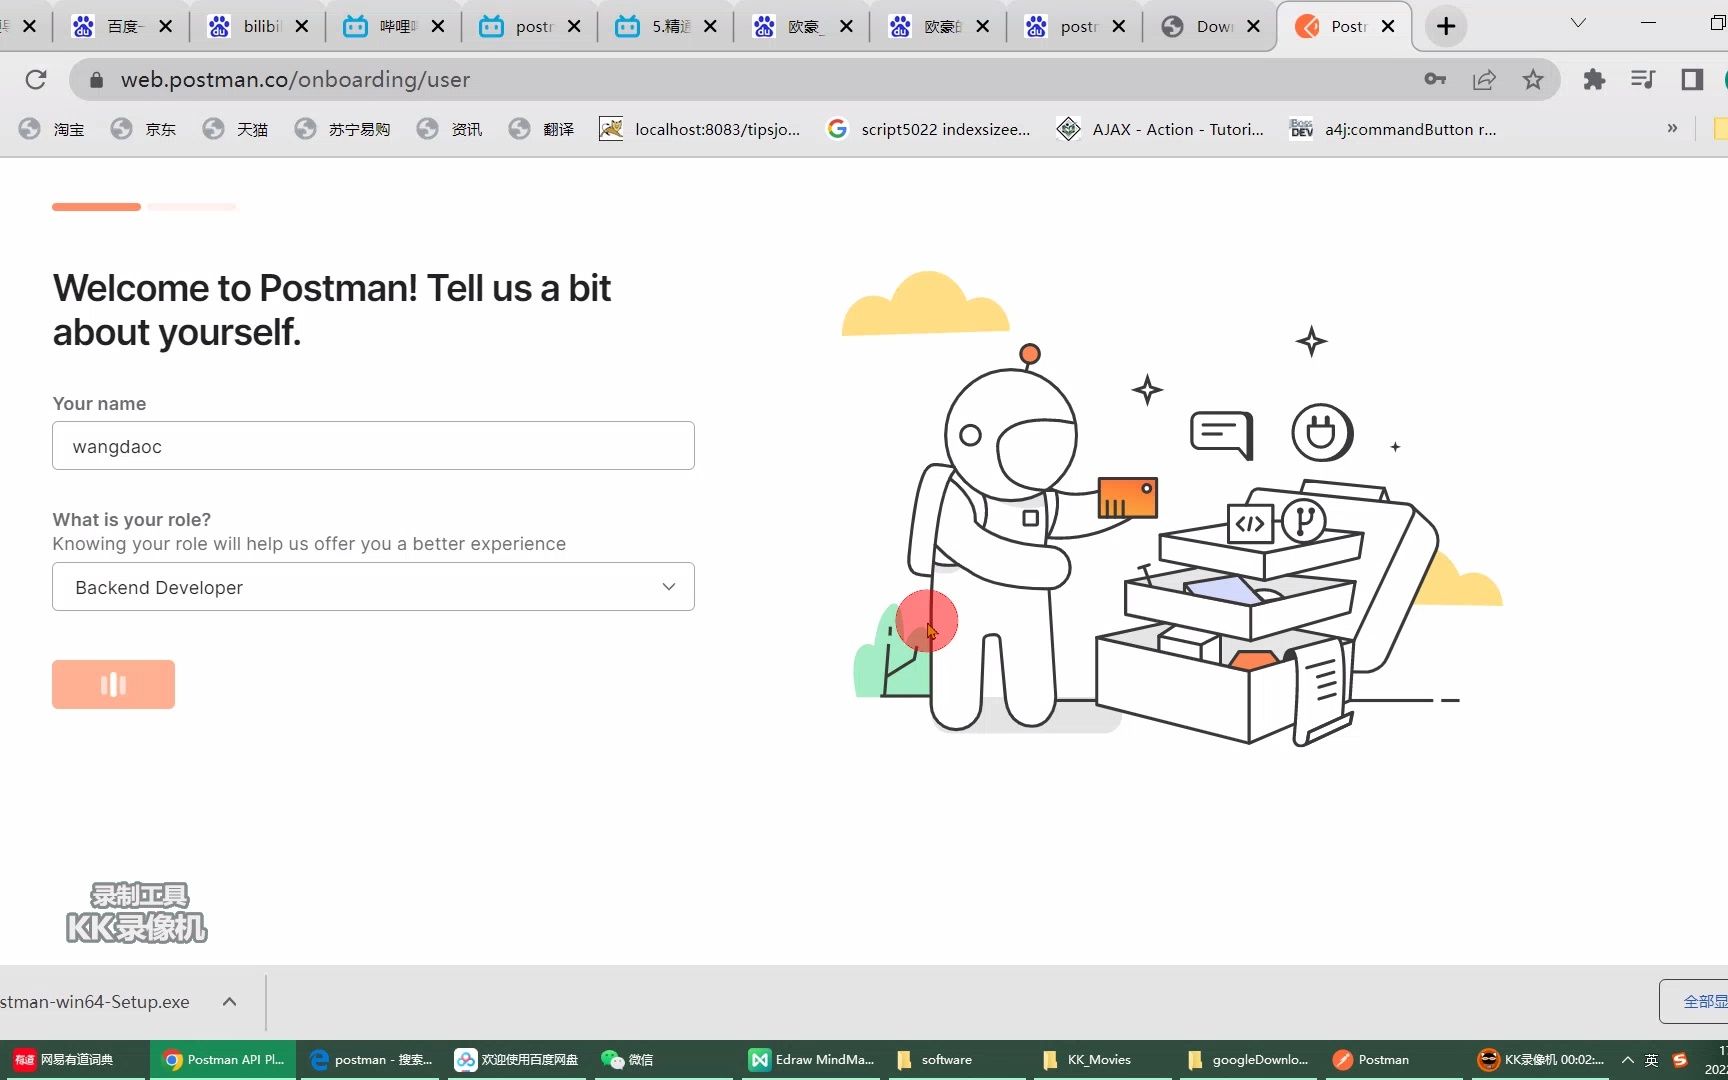Open the Extensions puzzle icon
1728x1080 pixels.
coord(1594,79)
